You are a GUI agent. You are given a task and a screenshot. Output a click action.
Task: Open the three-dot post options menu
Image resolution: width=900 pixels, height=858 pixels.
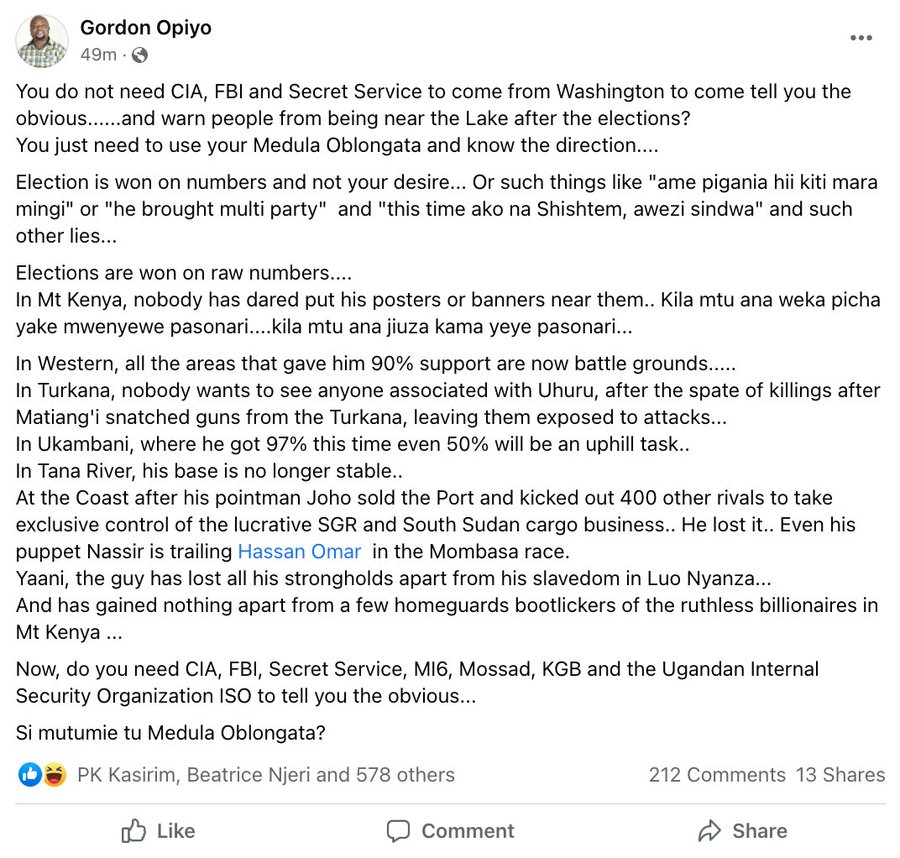point(861,38)
